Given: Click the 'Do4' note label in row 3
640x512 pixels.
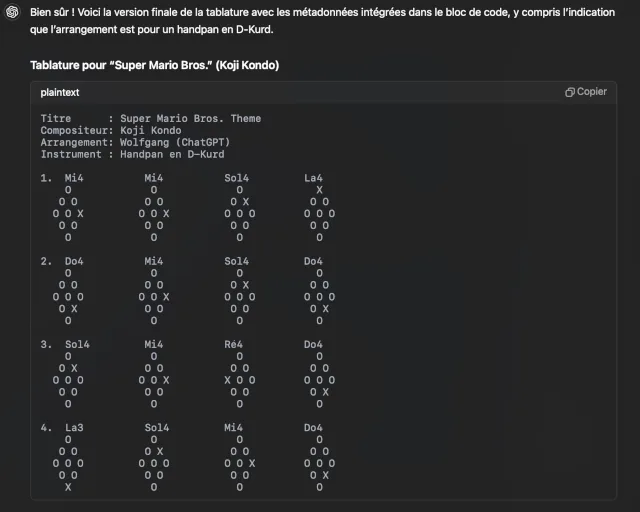Looking at the screenshot, I should point(313,345).
